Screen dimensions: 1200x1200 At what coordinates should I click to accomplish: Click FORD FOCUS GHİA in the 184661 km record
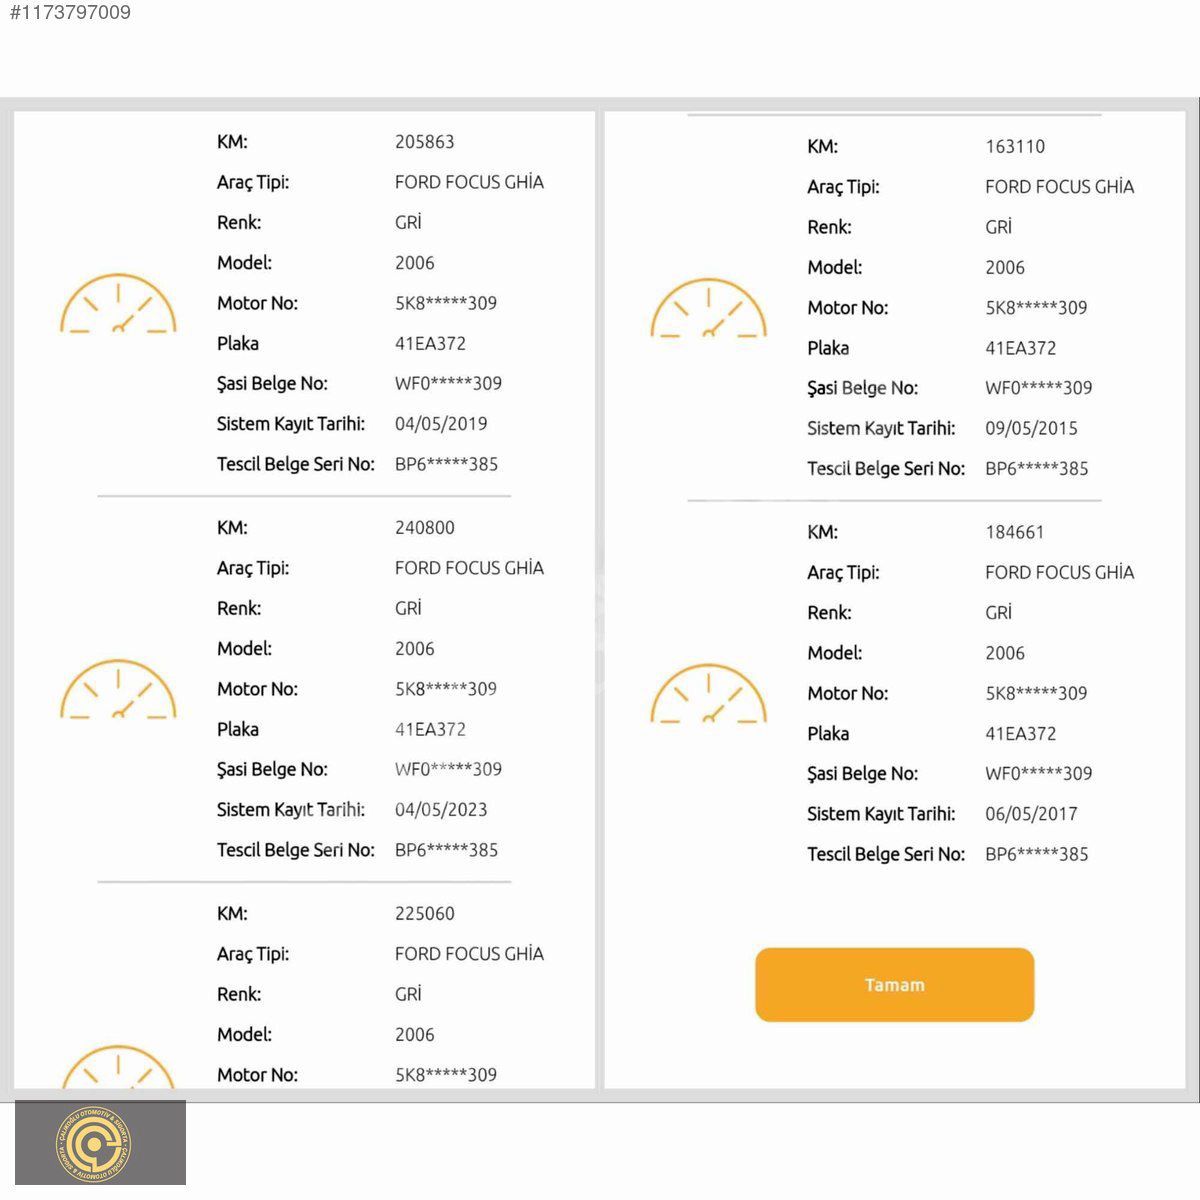tap(1060, 573)
